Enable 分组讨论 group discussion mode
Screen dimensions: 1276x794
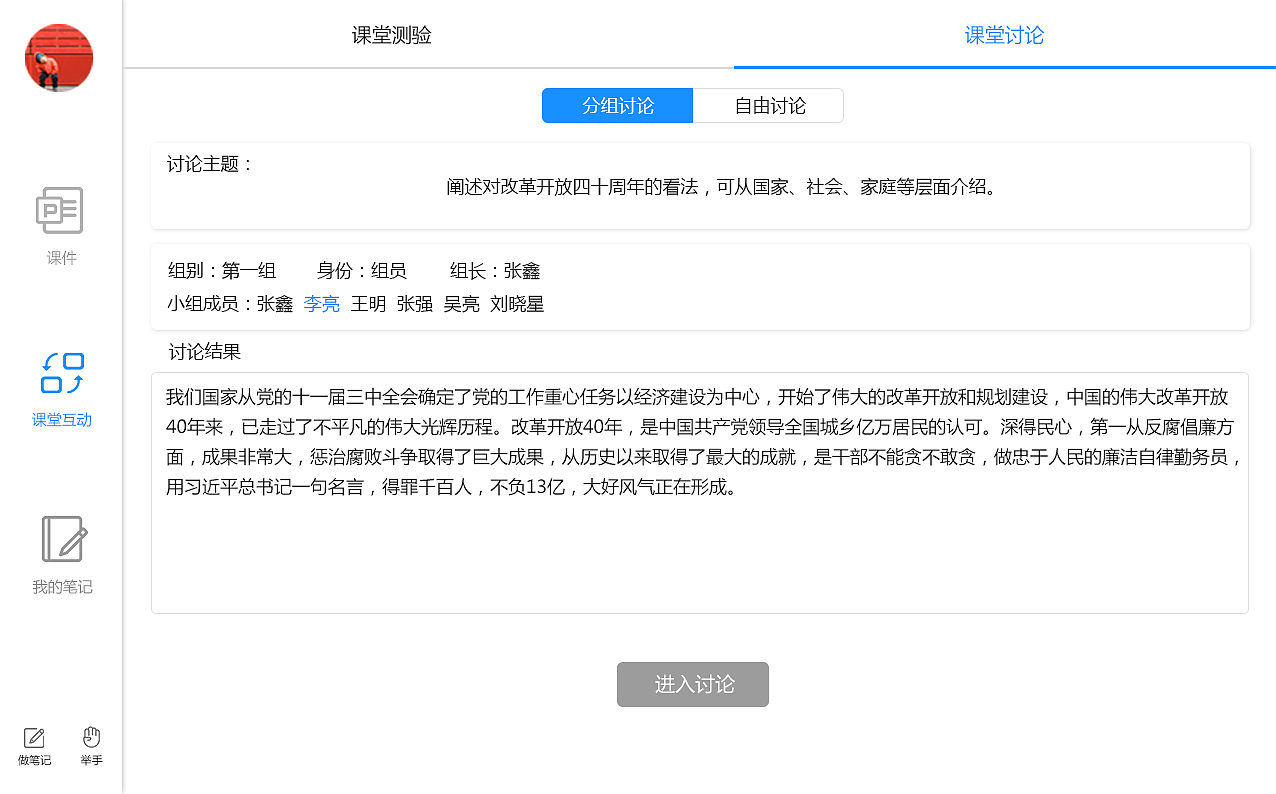click(x=617, y=105)
